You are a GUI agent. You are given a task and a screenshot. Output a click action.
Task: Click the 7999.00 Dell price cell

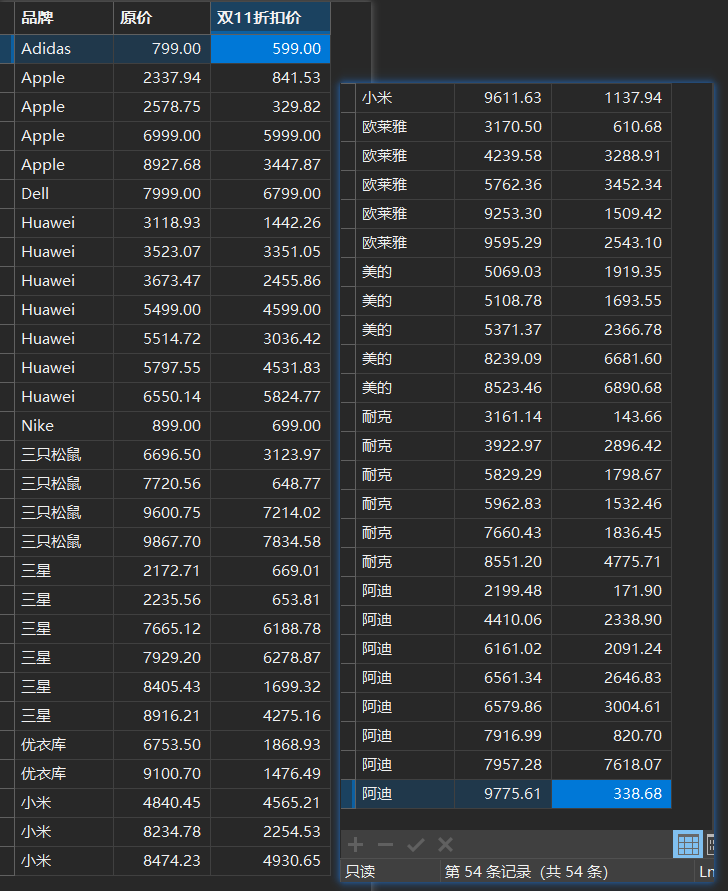[x=162, y=194]
